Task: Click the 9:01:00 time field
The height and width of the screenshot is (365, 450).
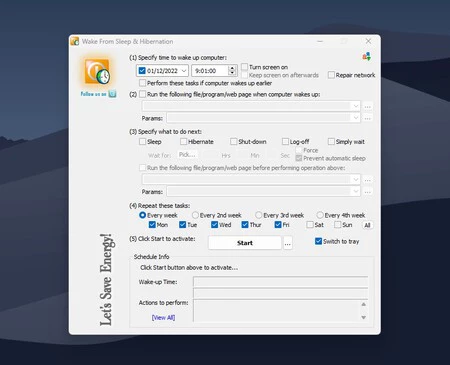Action: 210,71
